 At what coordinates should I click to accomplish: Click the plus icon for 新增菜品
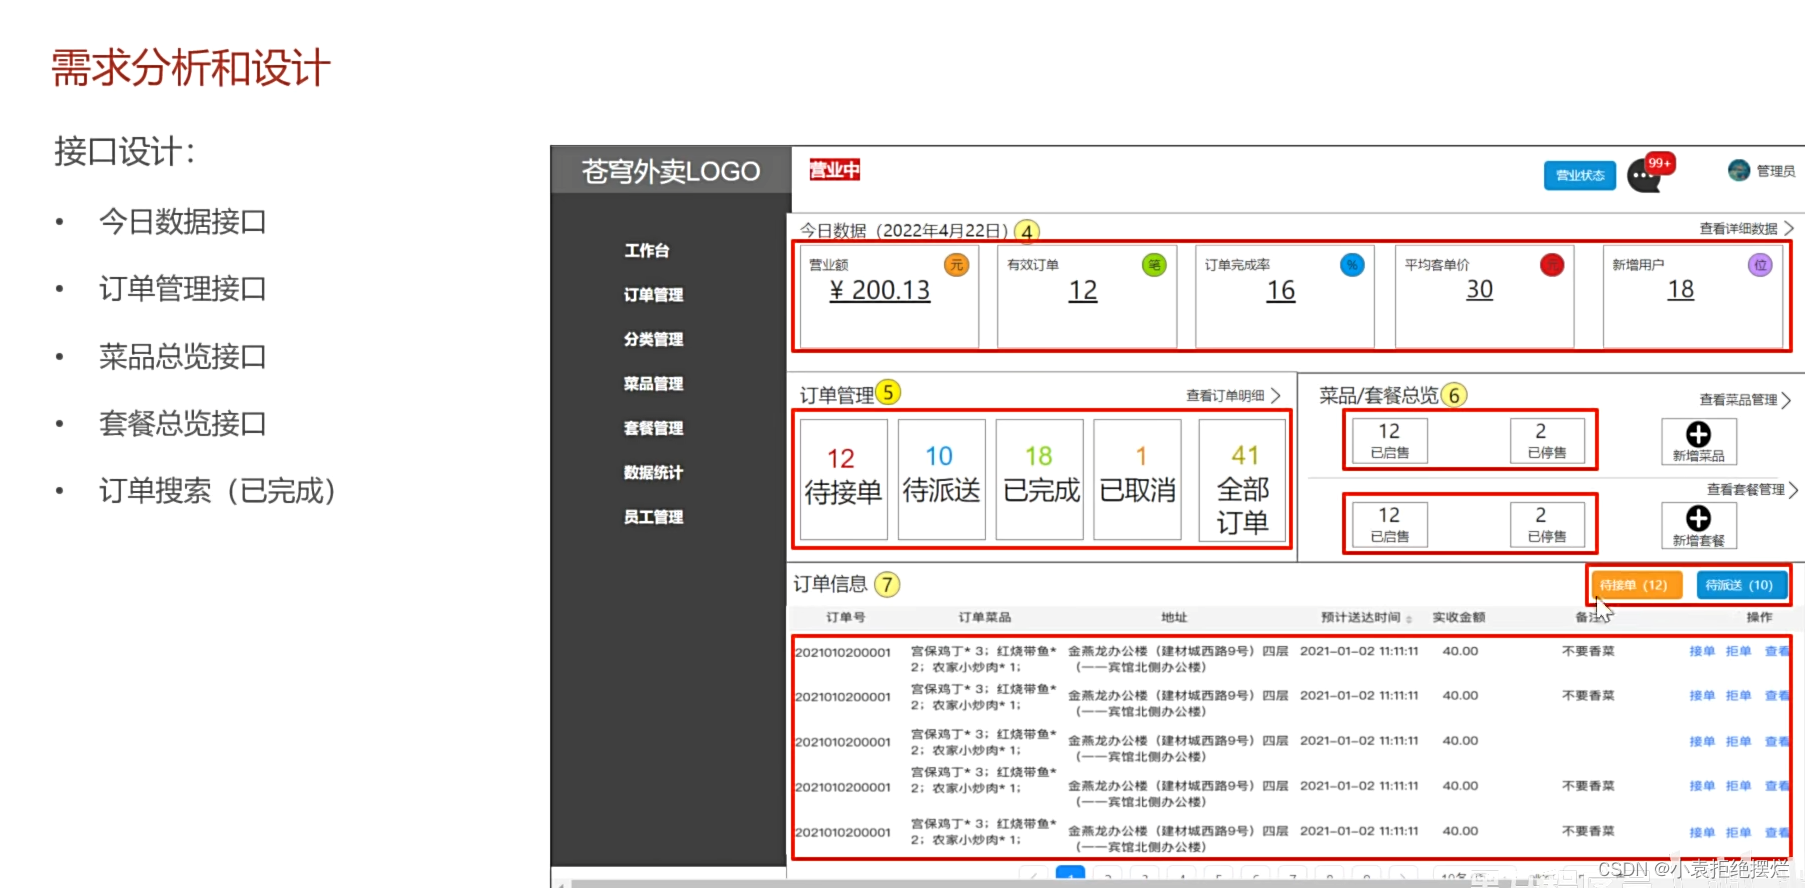click(1698, 434)
